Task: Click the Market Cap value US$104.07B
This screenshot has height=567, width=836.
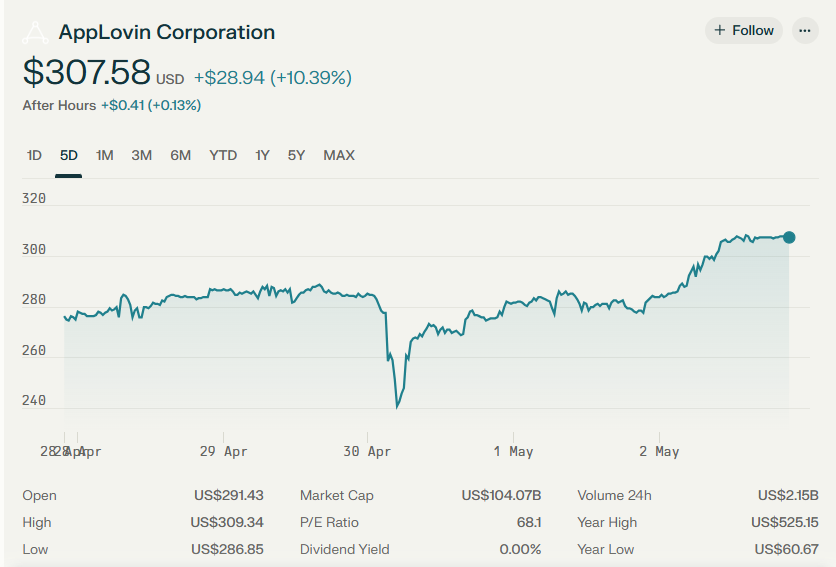Action: pos(501,495)
